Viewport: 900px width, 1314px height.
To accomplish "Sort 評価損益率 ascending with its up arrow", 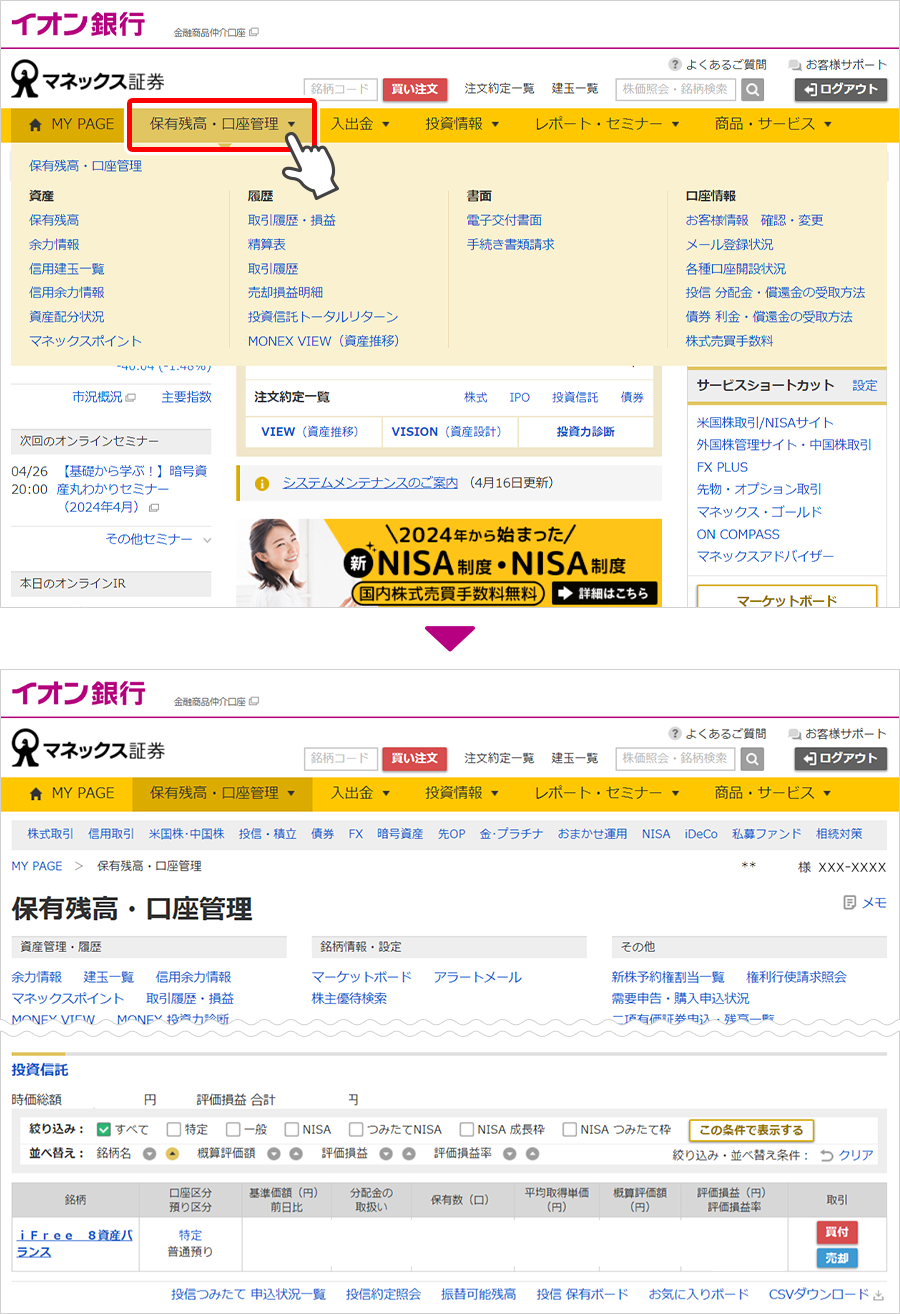I will pyautogui.click(x=533, y=1153).
